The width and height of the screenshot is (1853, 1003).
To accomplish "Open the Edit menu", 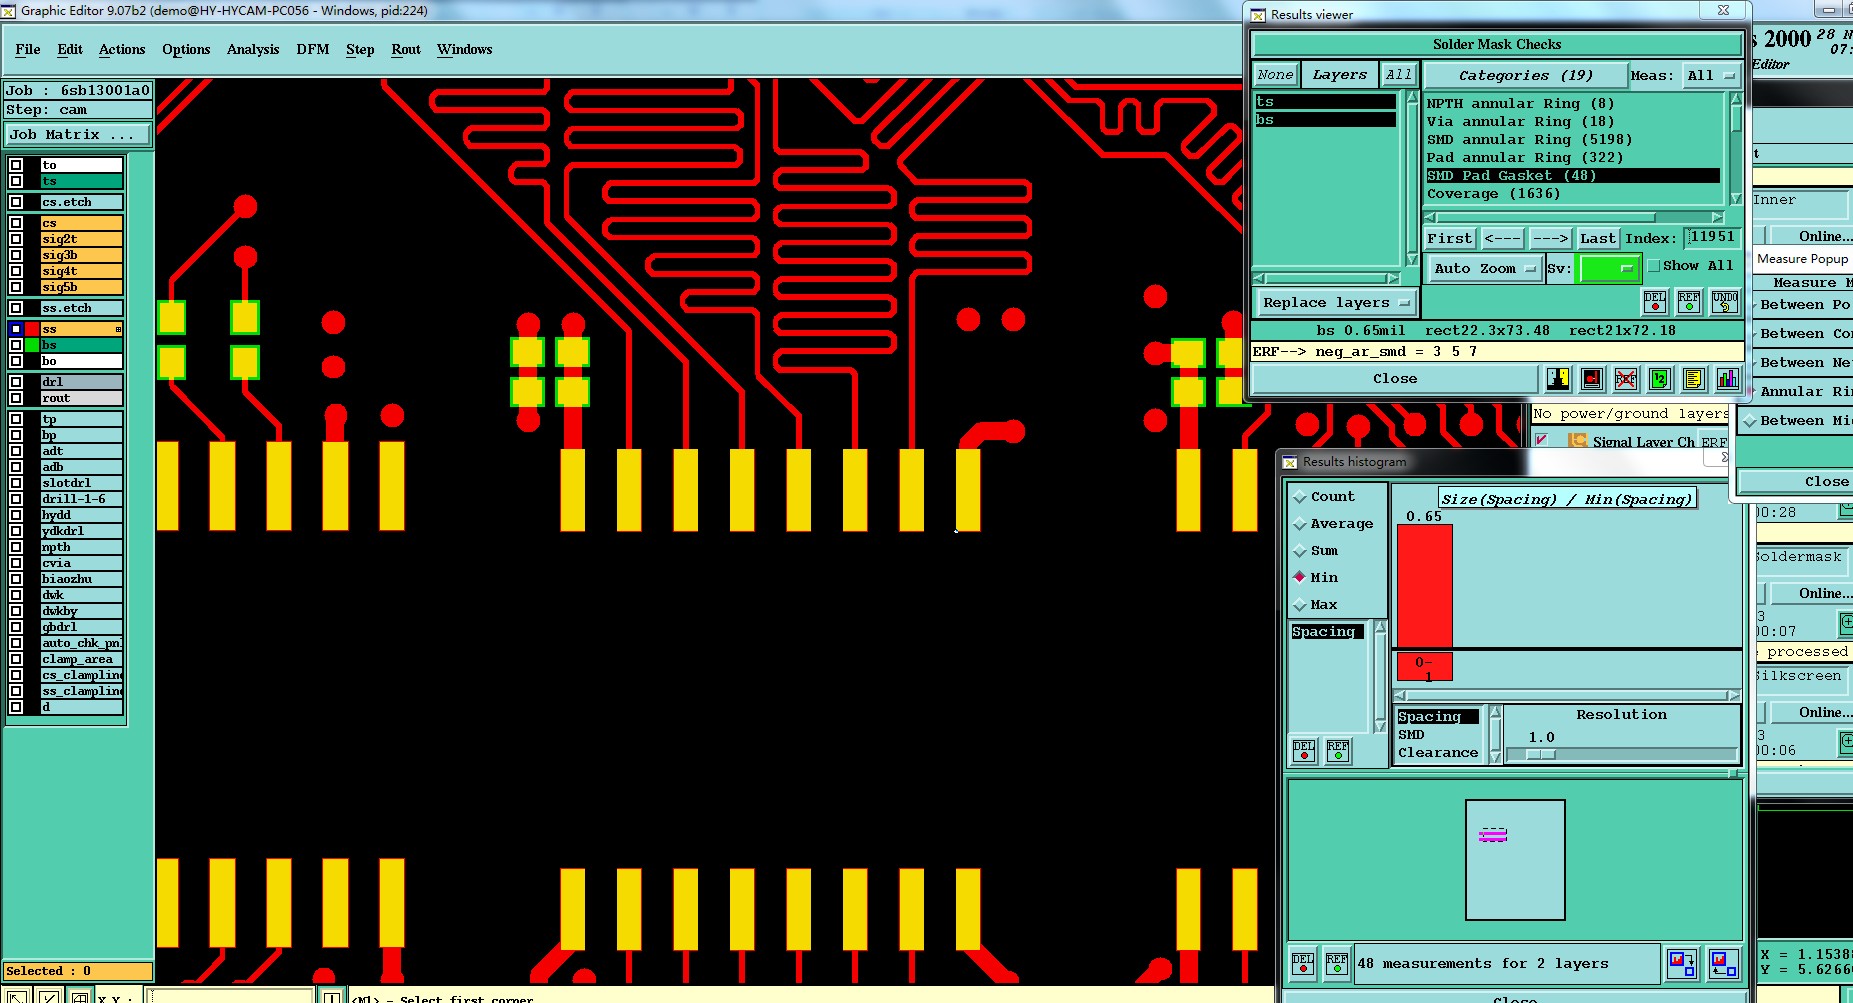I will pyautogui.click(x=70, y=49).
